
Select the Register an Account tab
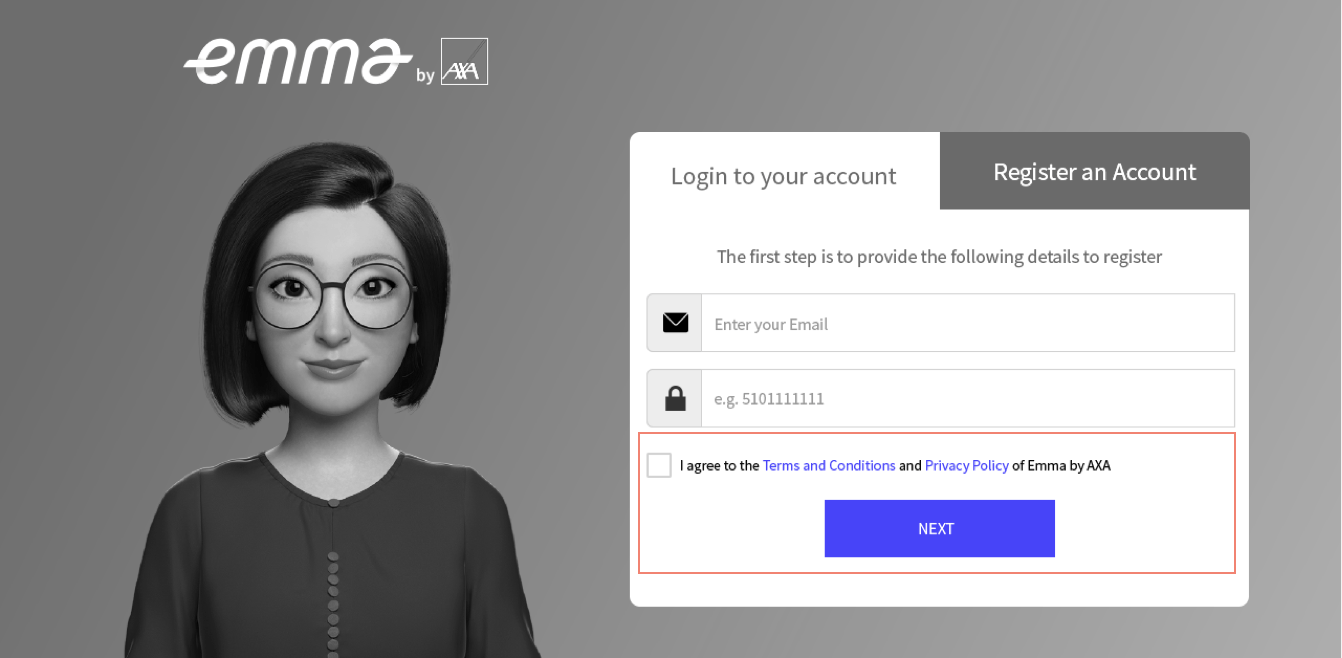click(x=1094, y=172)
